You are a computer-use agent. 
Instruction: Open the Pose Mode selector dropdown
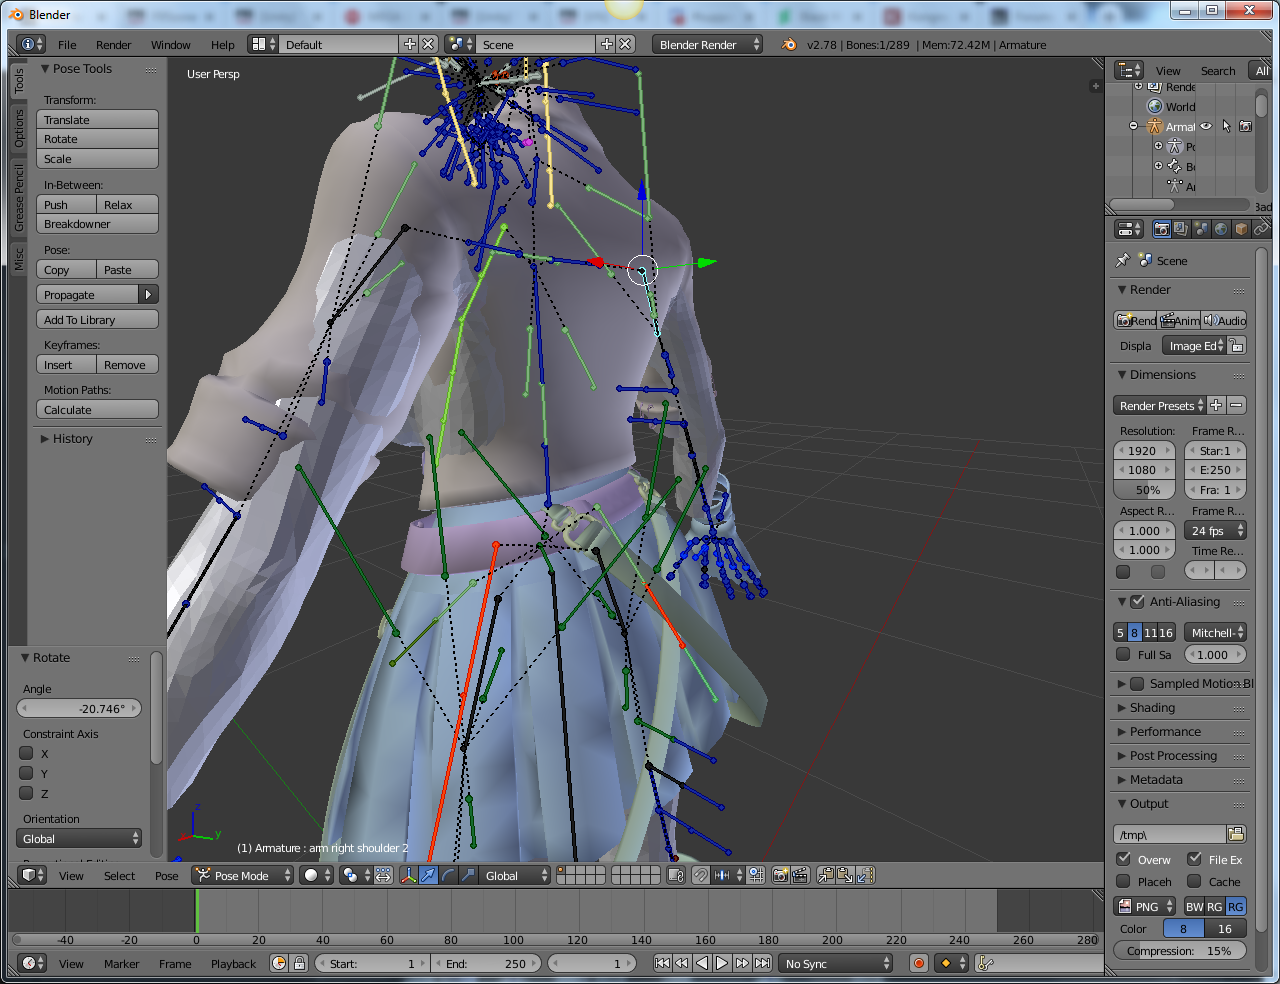coord(243,875)
